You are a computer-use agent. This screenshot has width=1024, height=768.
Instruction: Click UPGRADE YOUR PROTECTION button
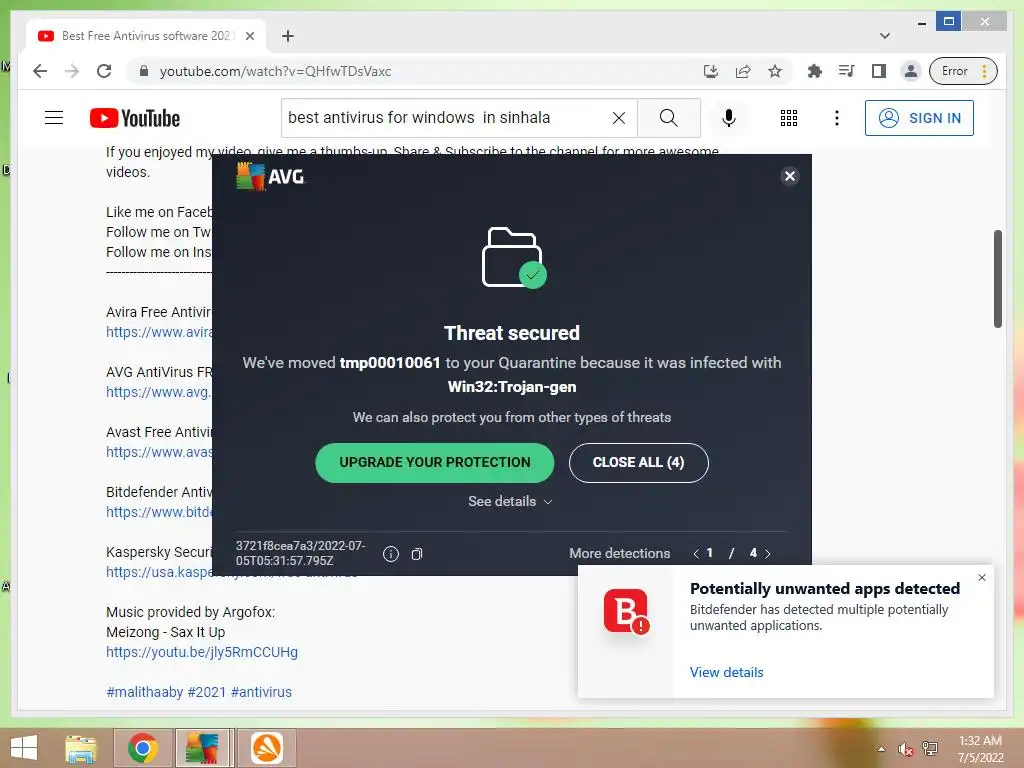tap(434, 462)
